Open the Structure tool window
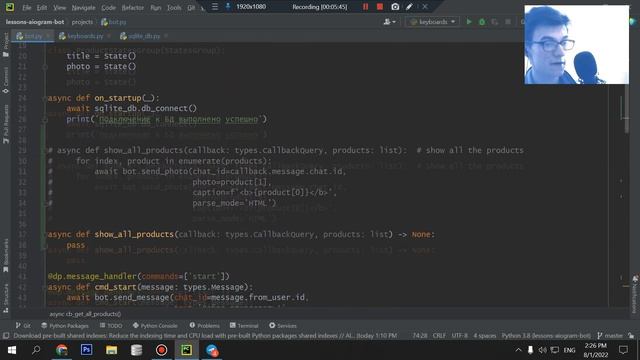640x360 pixels. tap(6, 298)
